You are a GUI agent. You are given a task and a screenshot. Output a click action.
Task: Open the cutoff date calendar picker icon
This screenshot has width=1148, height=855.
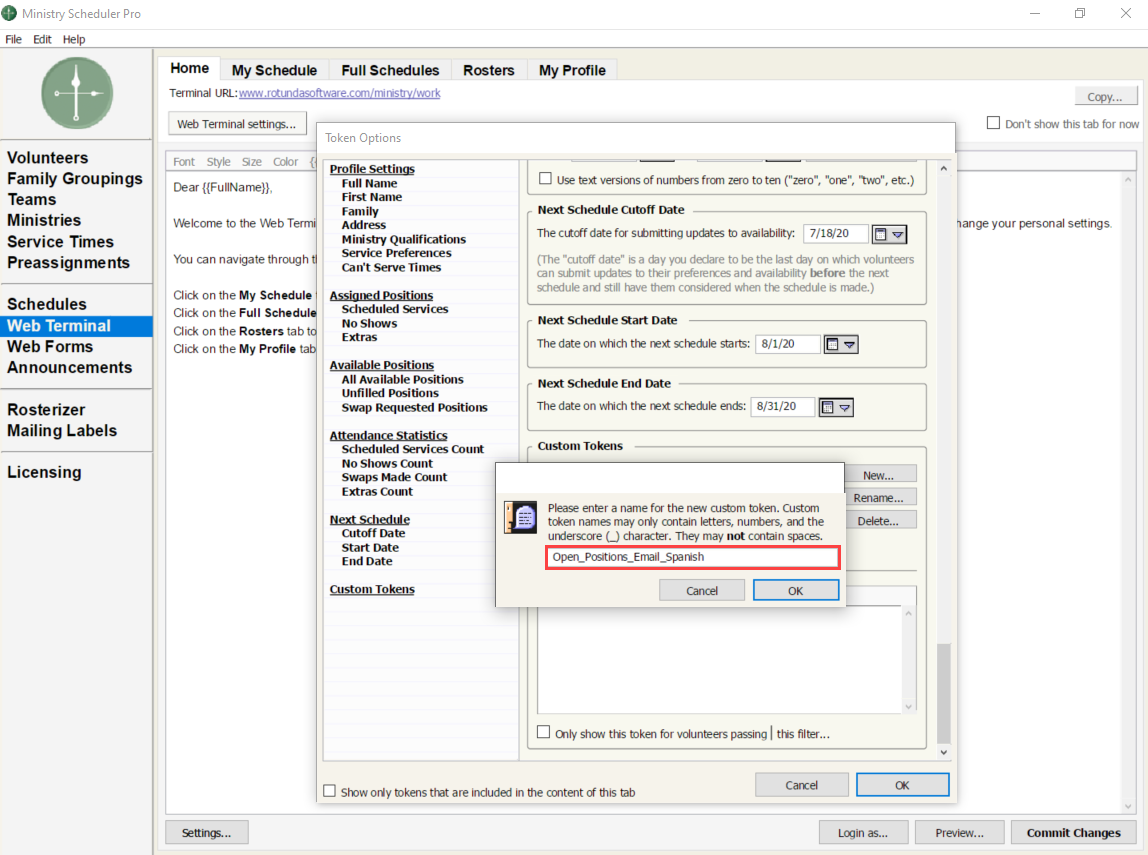(x=881, y=234)
